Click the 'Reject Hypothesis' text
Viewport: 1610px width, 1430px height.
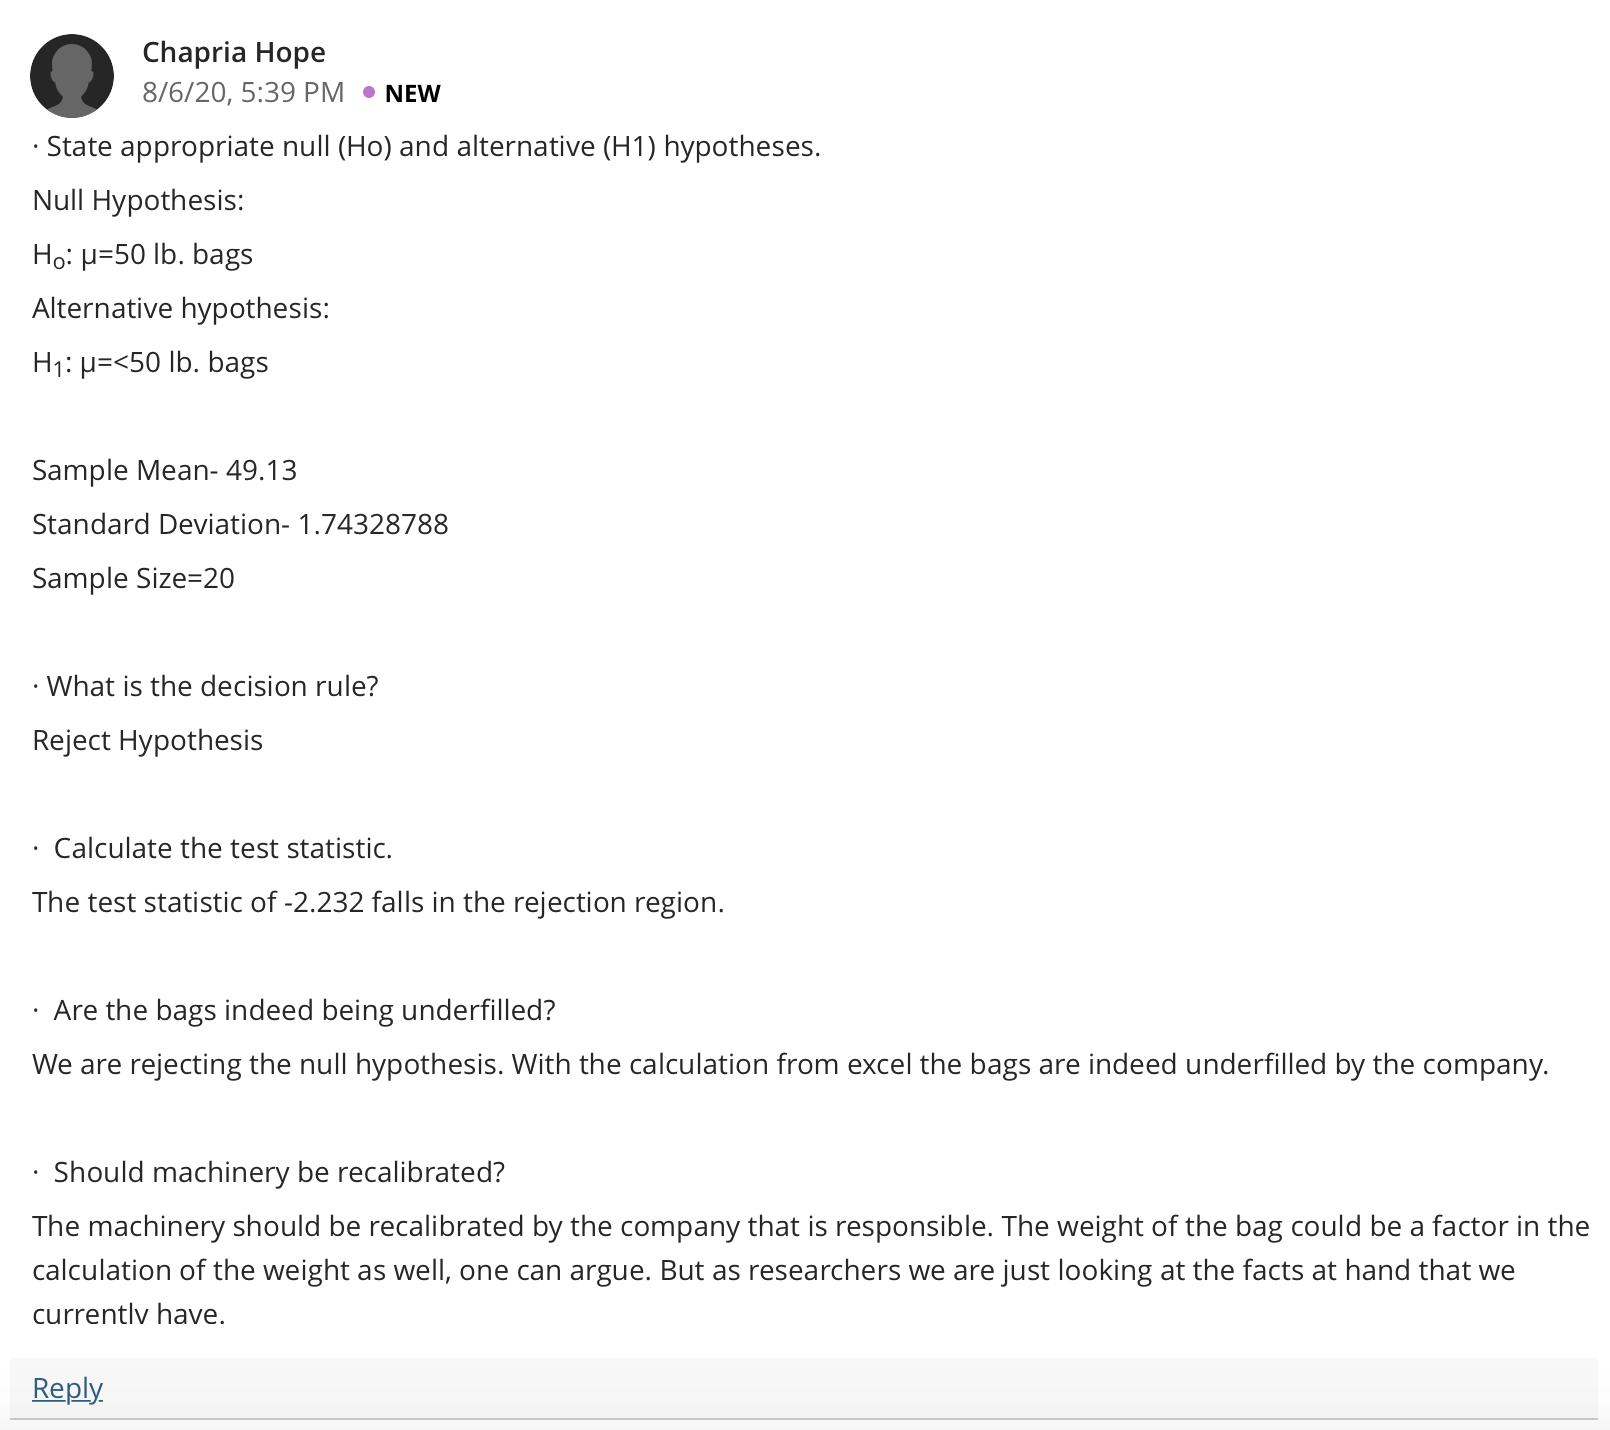pos(148,740)
